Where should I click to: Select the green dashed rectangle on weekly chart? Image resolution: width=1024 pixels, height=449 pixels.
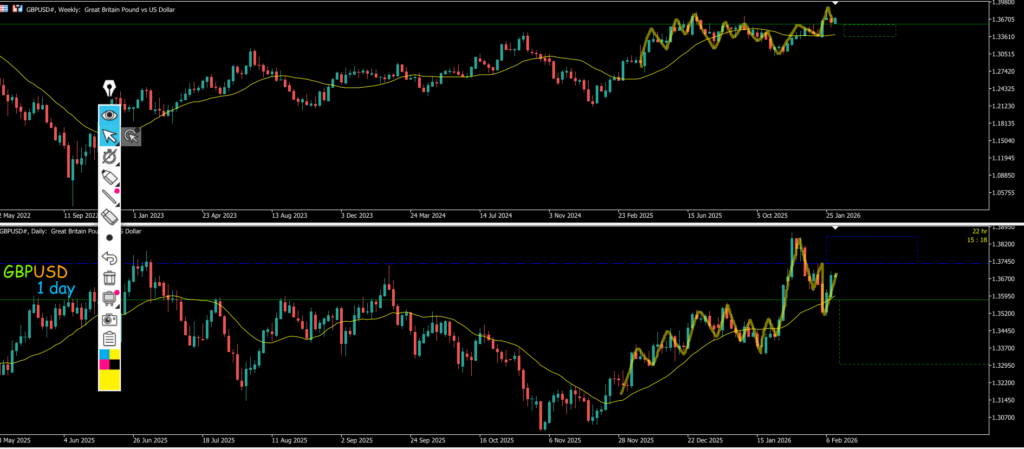tap(869, 30)
